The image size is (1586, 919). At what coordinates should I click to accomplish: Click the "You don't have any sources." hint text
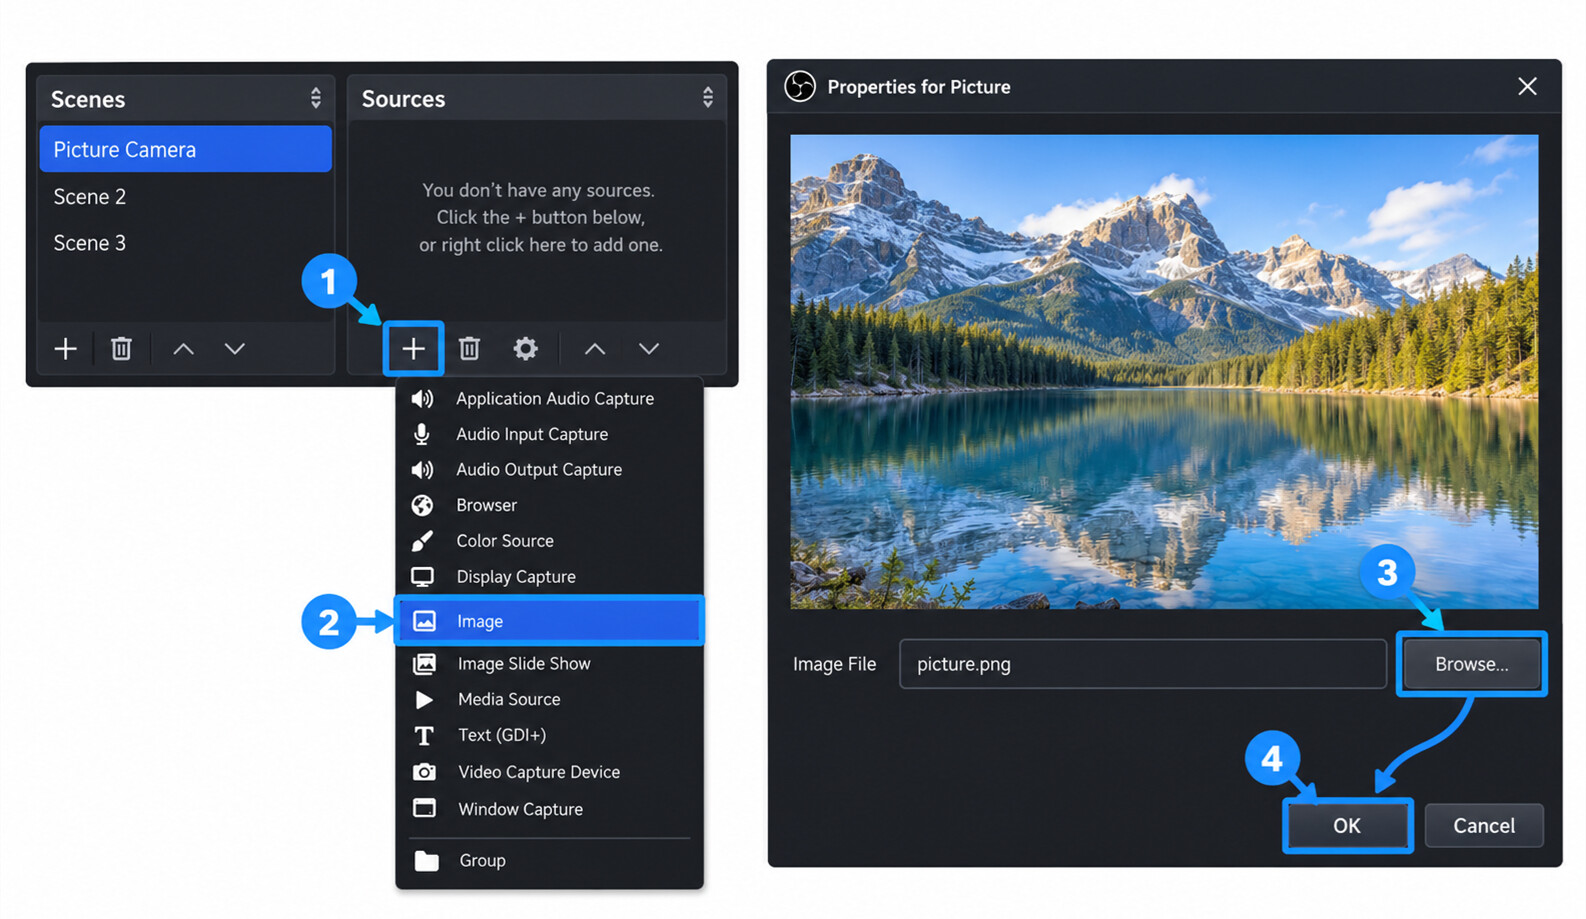pos(538,190)
